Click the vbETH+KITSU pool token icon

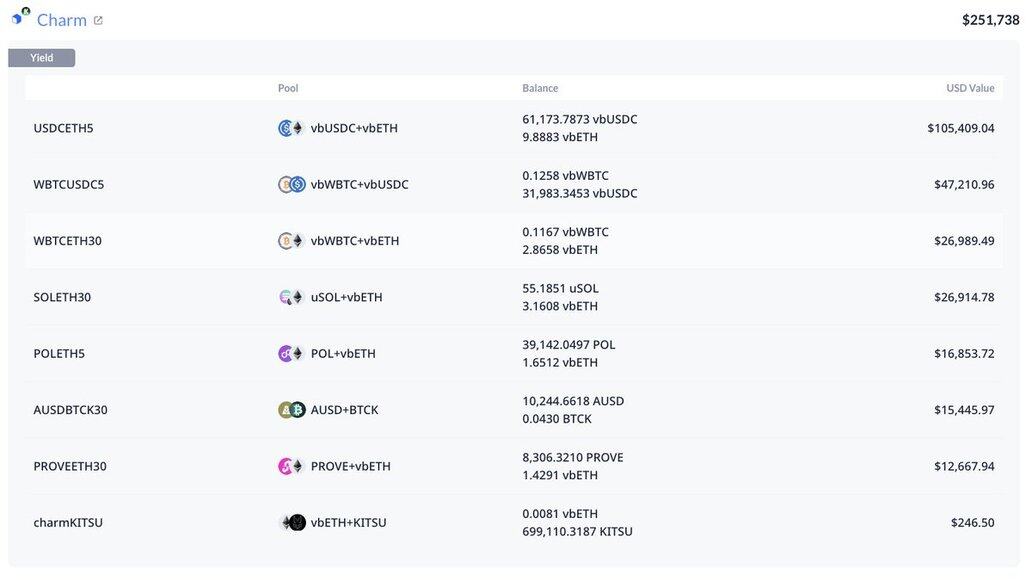[291, 523]
